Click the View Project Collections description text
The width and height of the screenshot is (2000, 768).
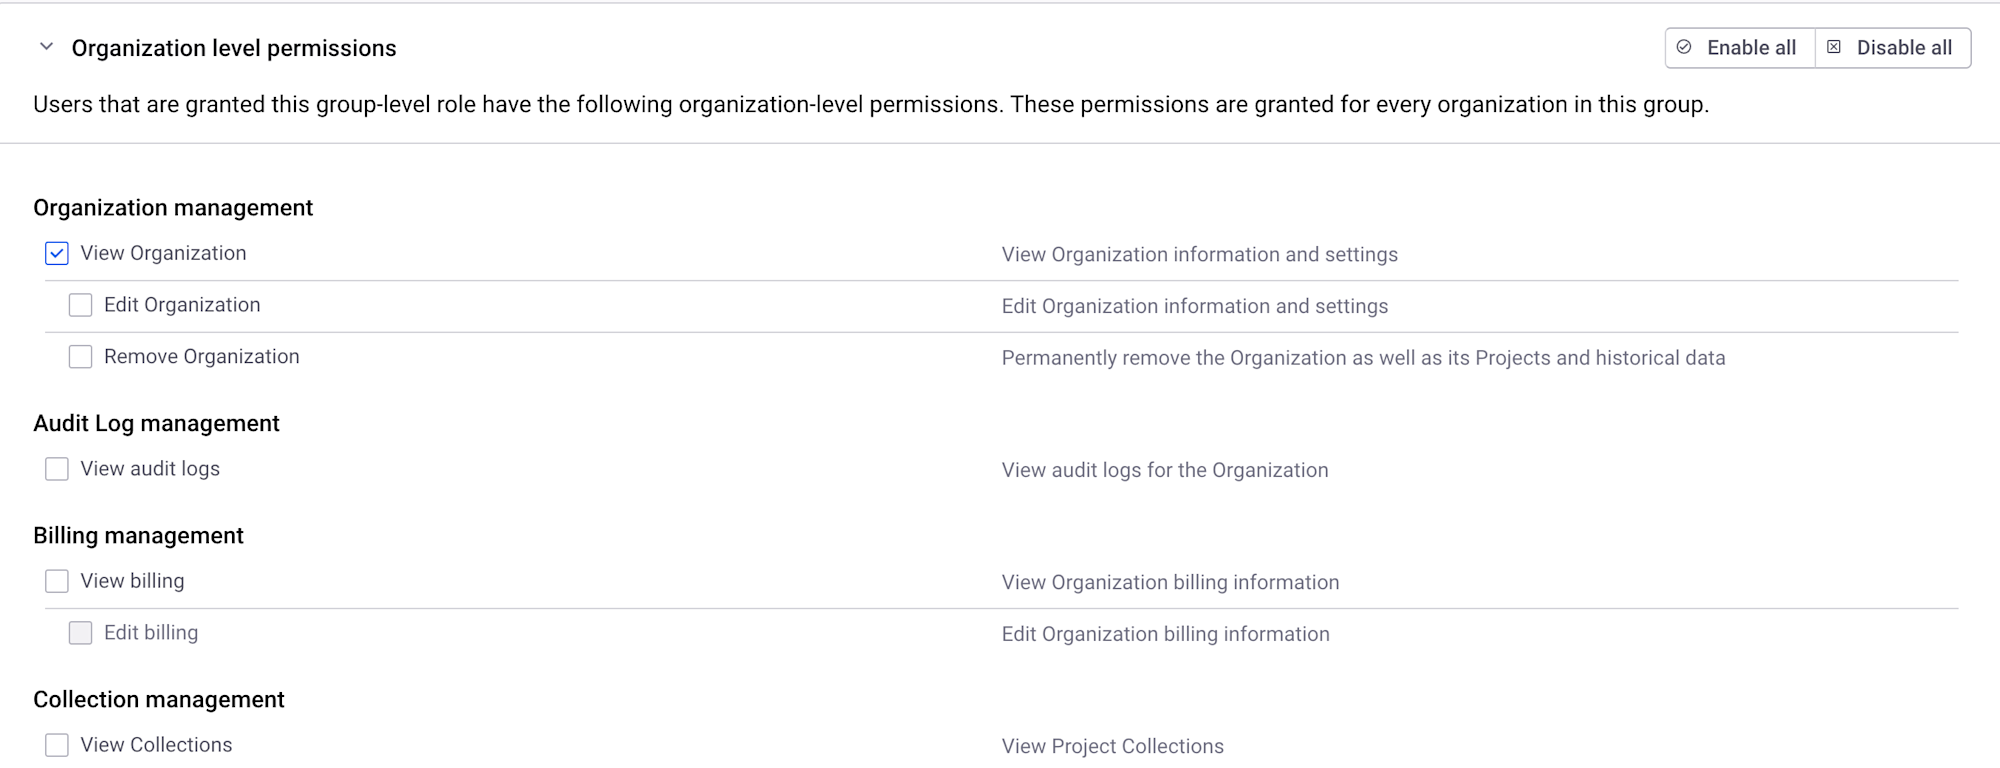(1112, 746)
